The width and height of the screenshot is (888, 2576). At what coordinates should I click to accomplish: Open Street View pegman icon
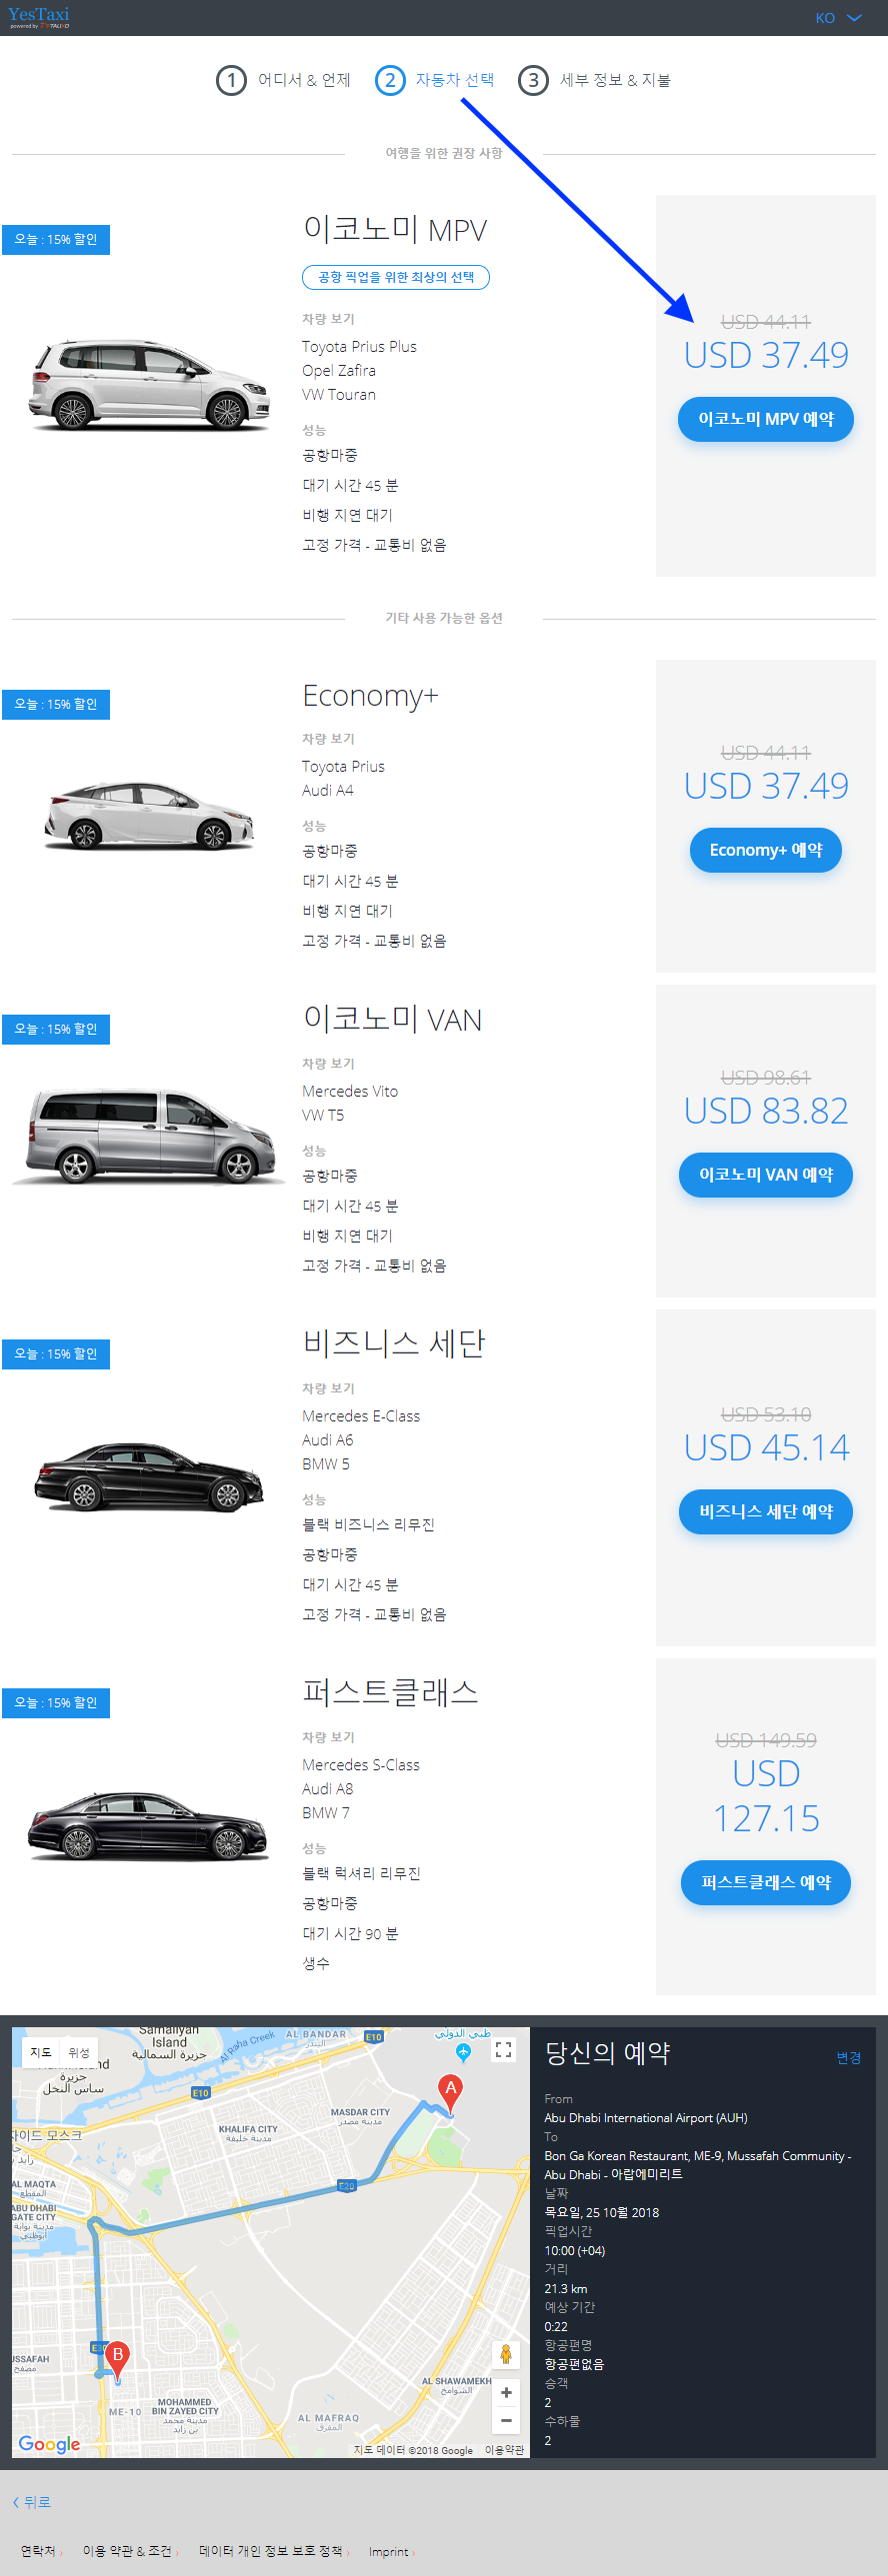coord(506,2355)
